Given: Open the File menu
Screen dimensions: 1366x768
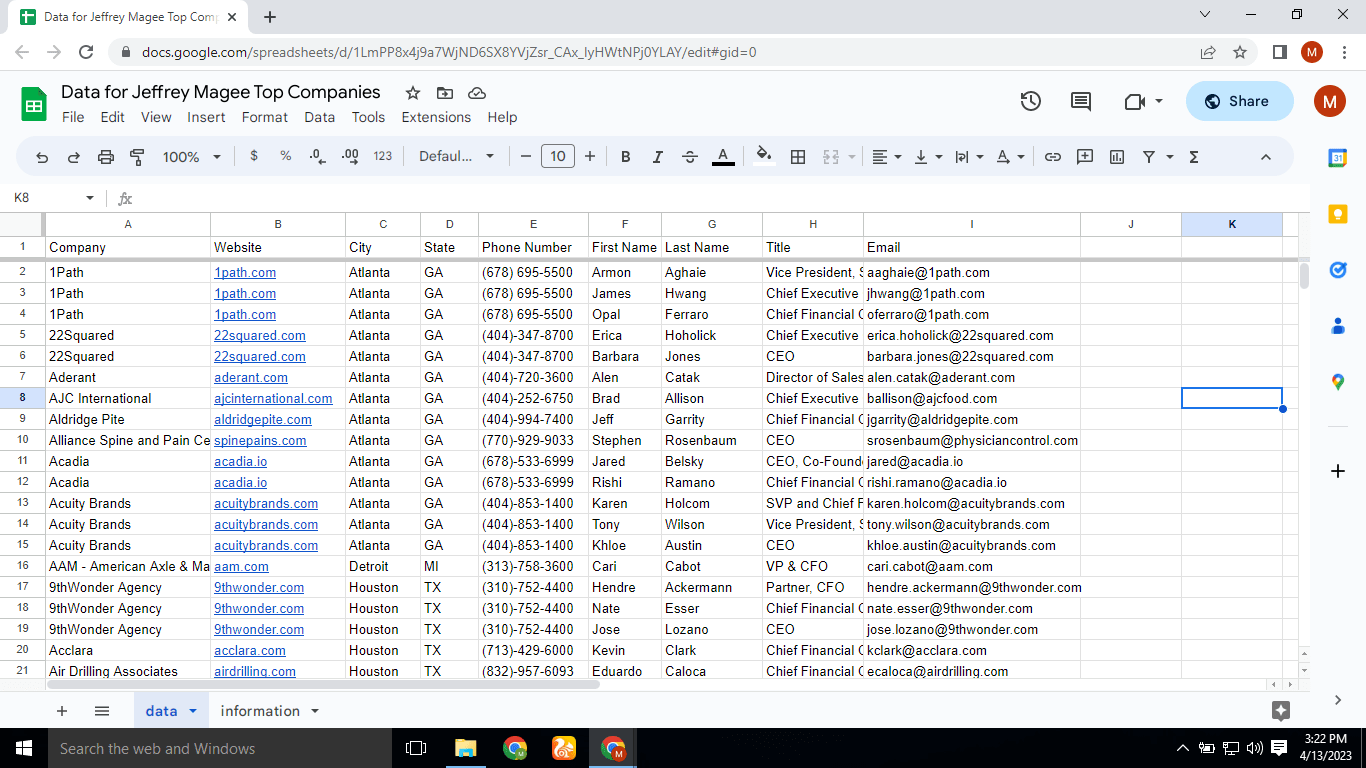Looking at the screenshot, I should click(73, 117).
